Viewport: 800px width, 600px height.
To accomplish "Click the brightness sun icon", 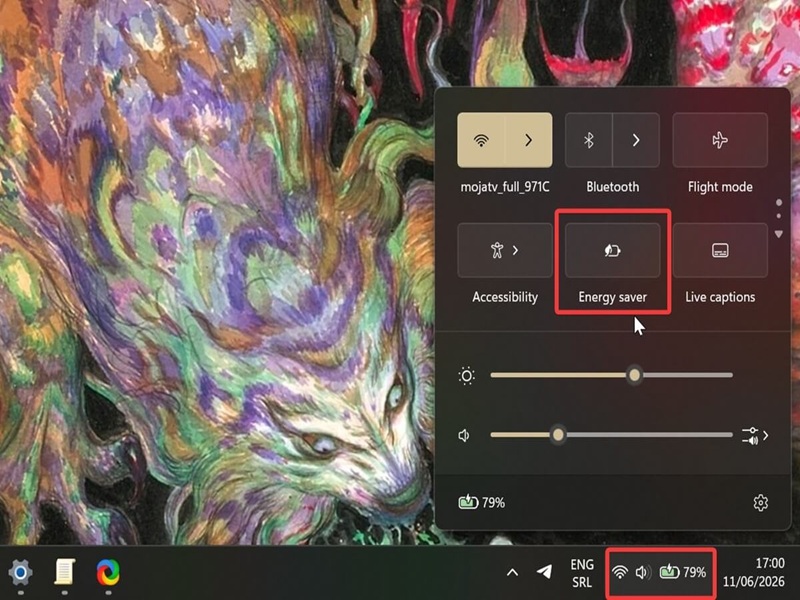I will [x=466, y=376].
